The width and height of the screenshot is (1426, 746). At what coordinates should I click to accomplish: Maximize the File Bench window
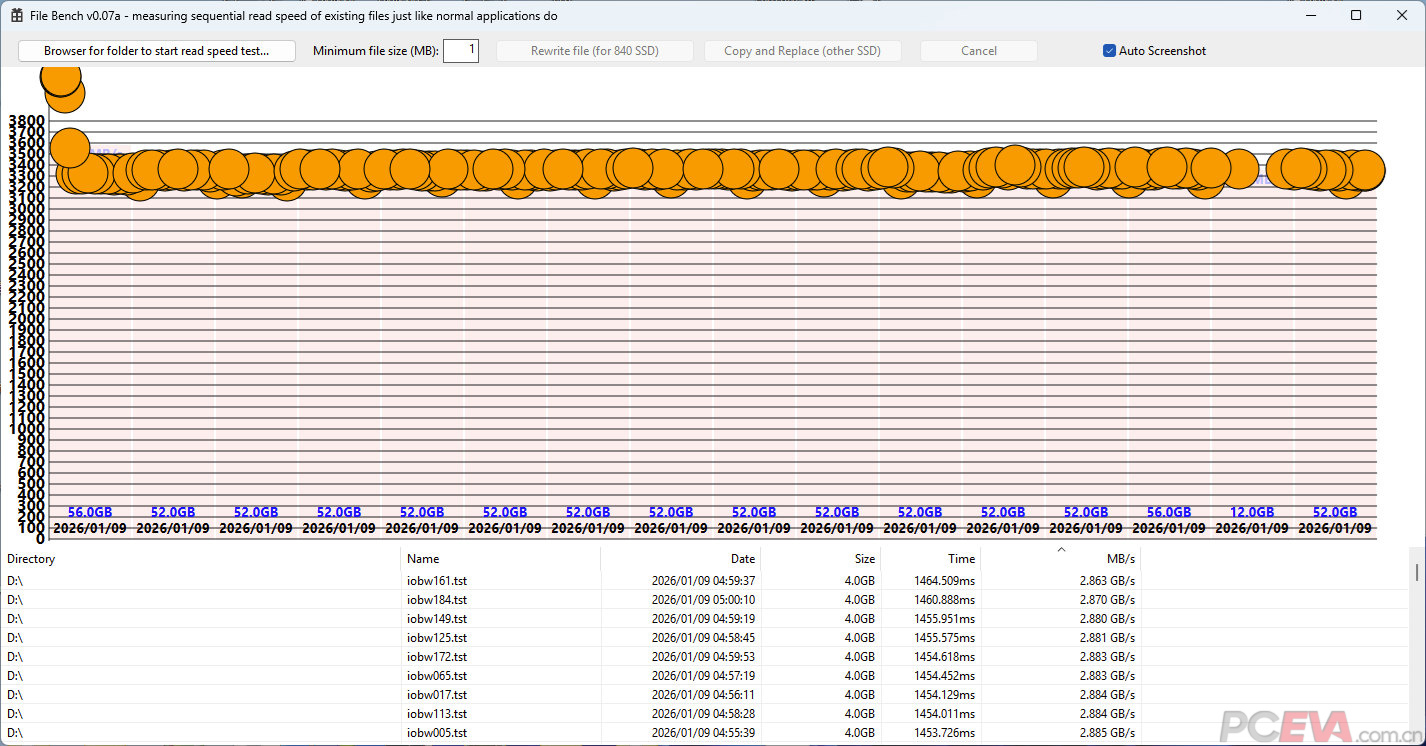point(1356,16)
